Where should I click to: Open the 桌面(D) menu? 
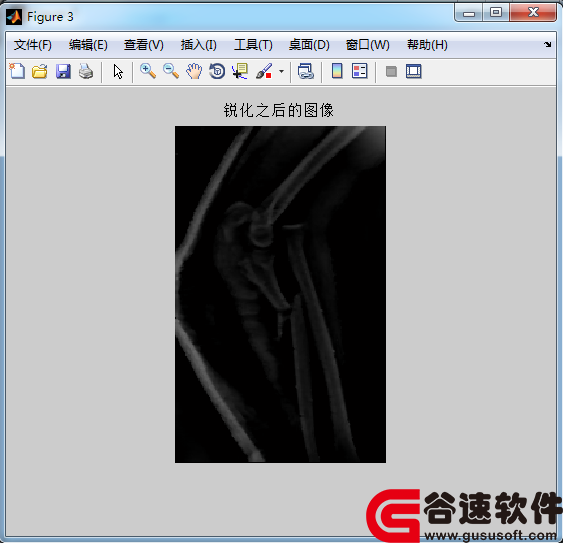click(309, 45)
